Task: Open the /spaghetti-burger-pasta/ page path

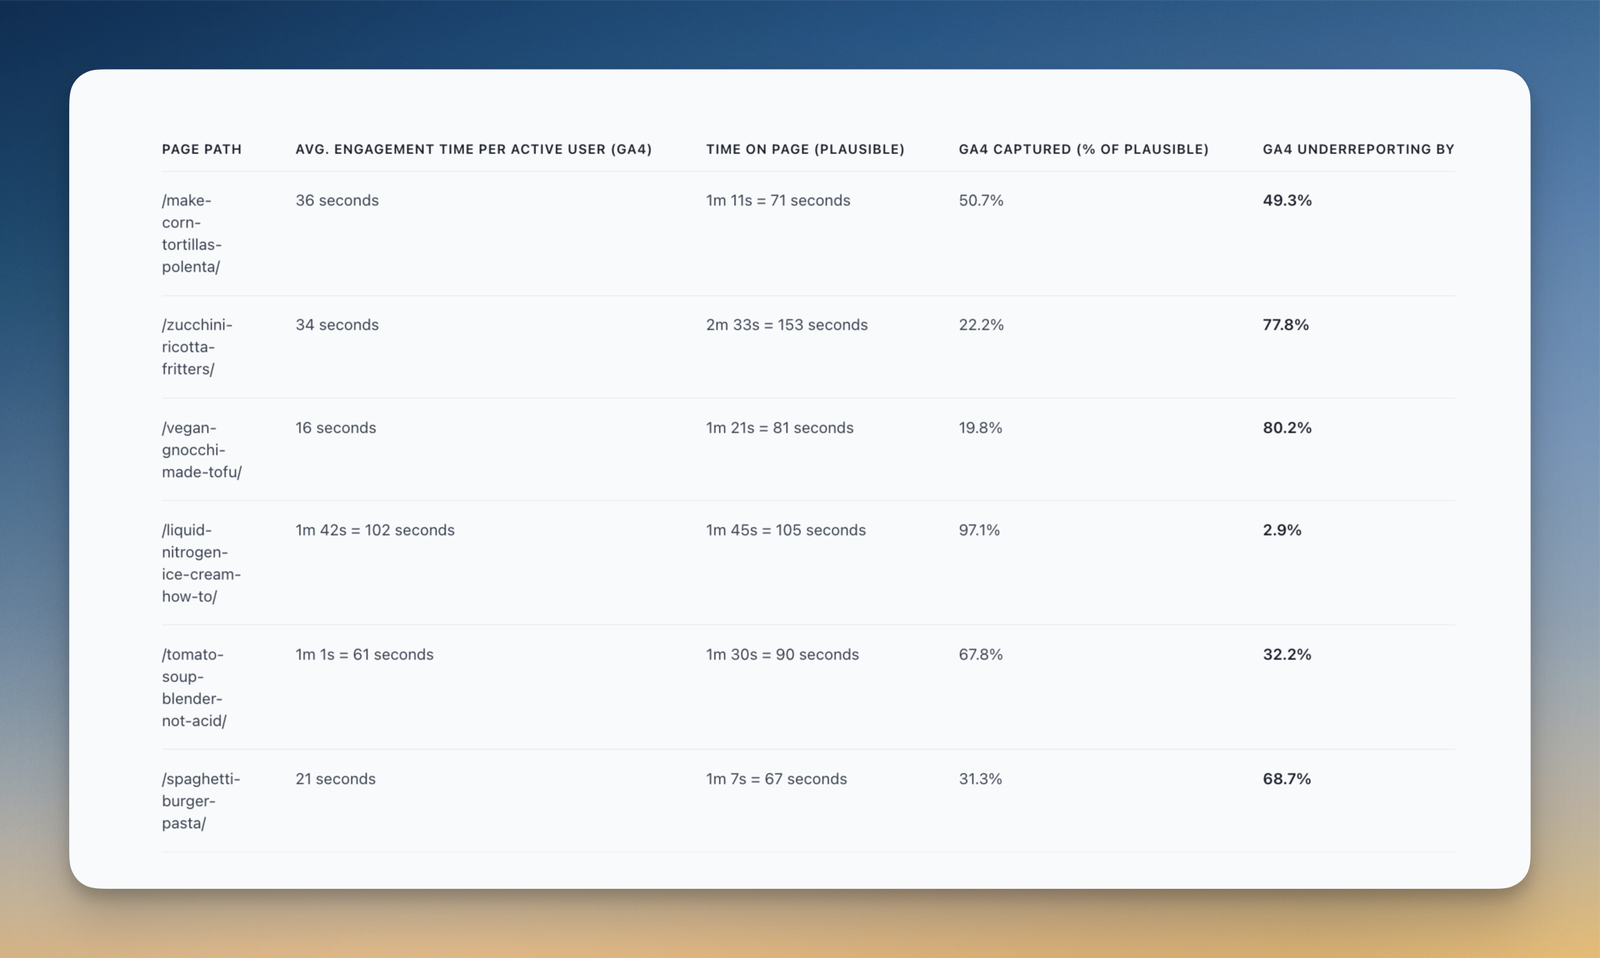Action: [200, 801]
